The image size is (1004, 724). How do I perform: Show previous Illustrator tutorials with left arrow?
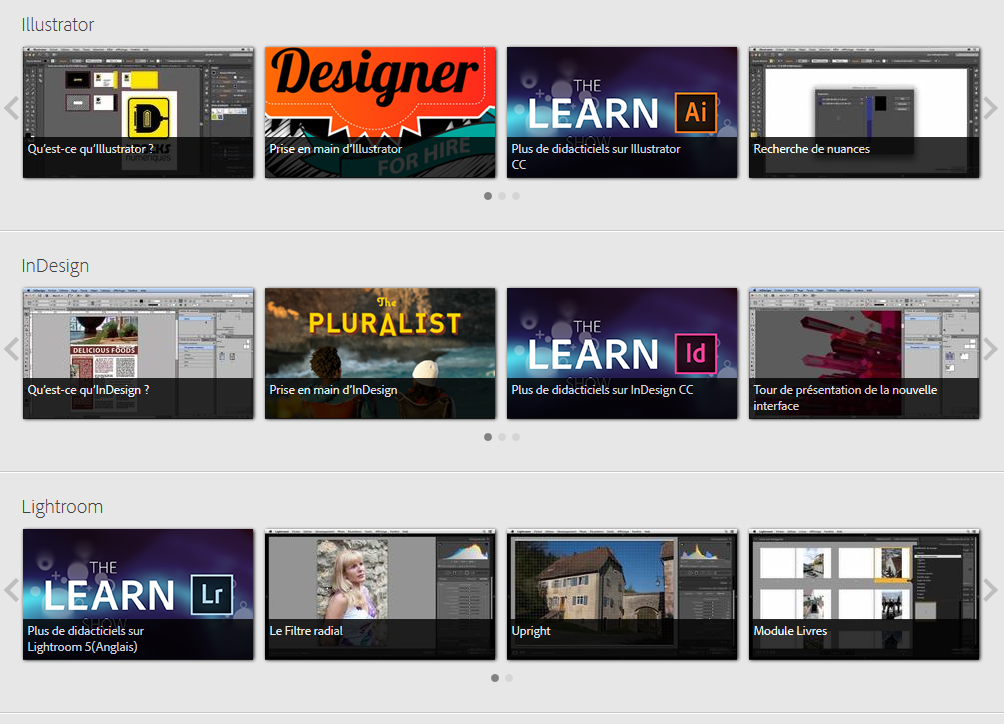[12, 108]
